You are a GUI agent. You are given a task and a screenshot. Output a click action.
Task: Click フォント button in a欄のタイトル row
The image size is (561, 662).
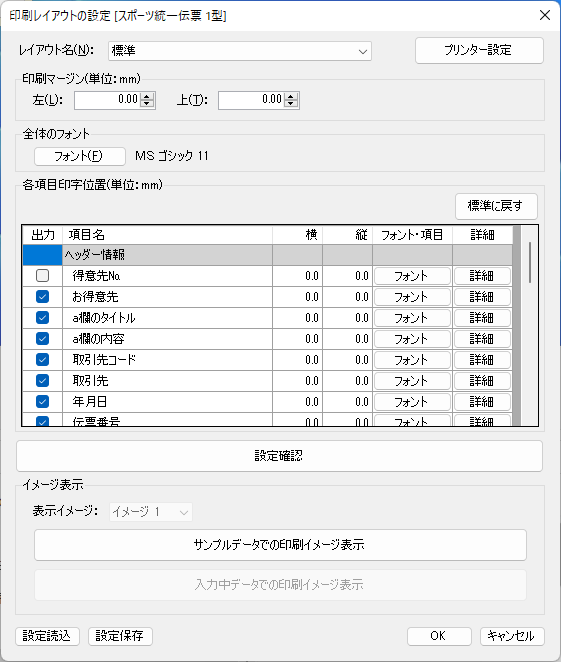pyautogui.click(x=412, y=318)
